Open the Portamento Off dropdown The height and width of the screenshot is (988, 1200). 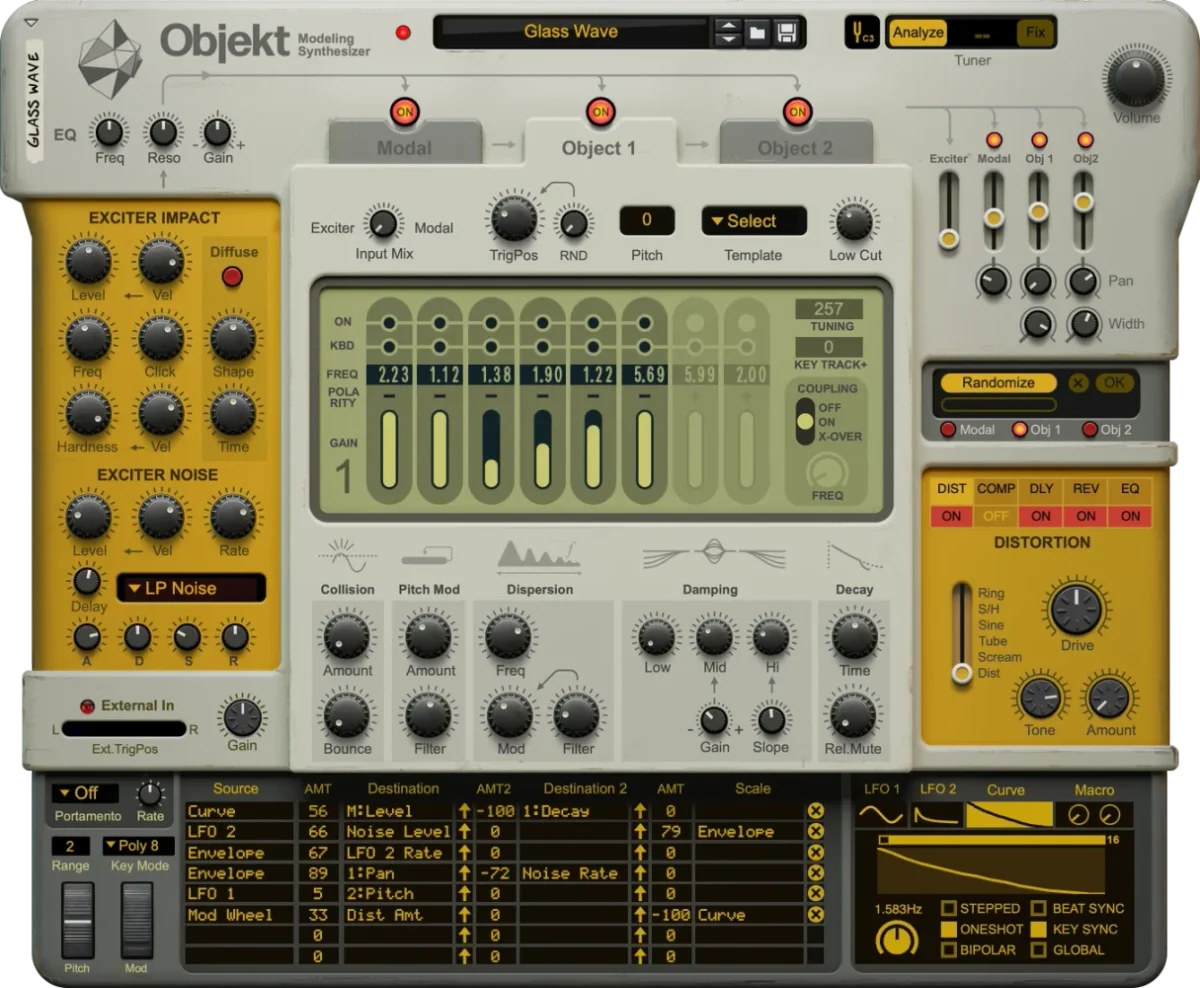(x=86, y=793)
